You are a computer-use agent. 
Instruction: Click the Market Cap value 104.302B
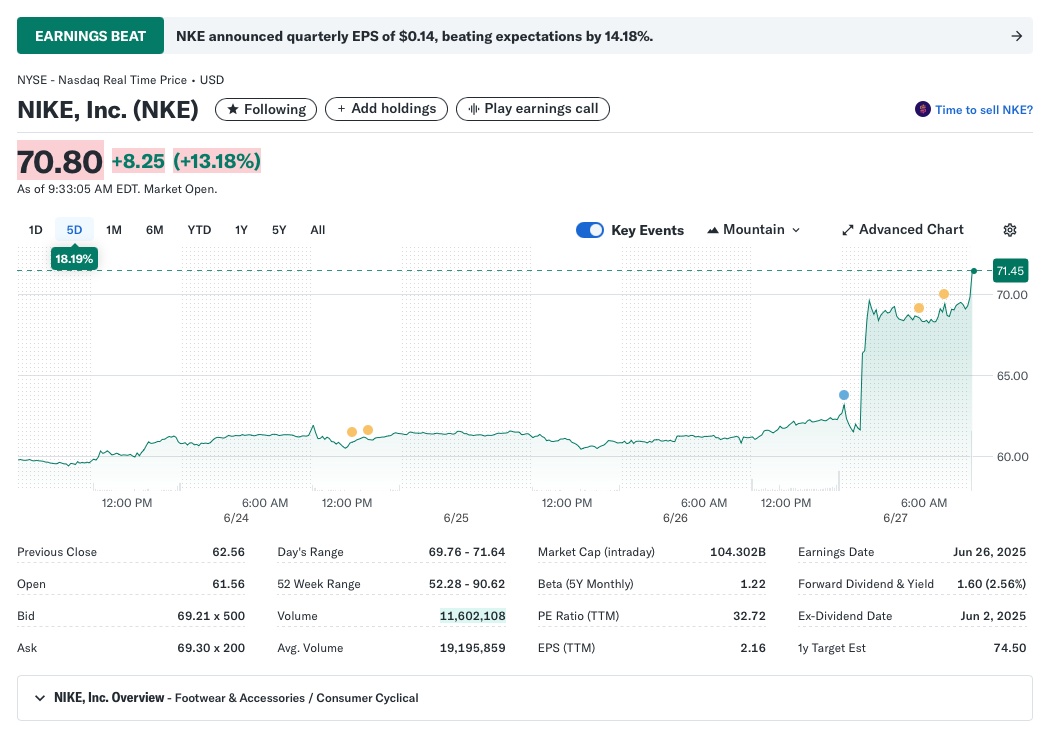tap(737, 552)
